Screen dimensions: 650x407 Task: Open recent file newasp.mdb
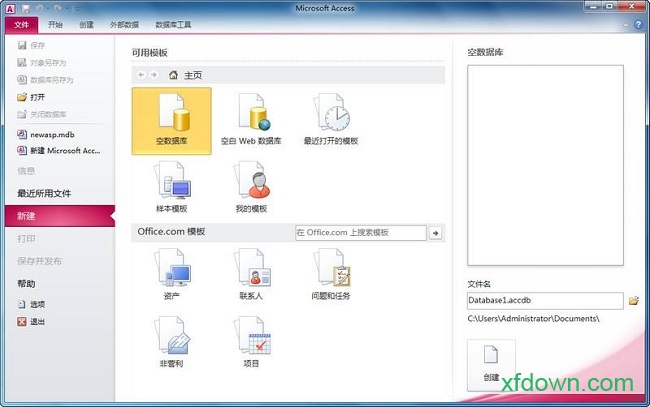pos(46,134)
